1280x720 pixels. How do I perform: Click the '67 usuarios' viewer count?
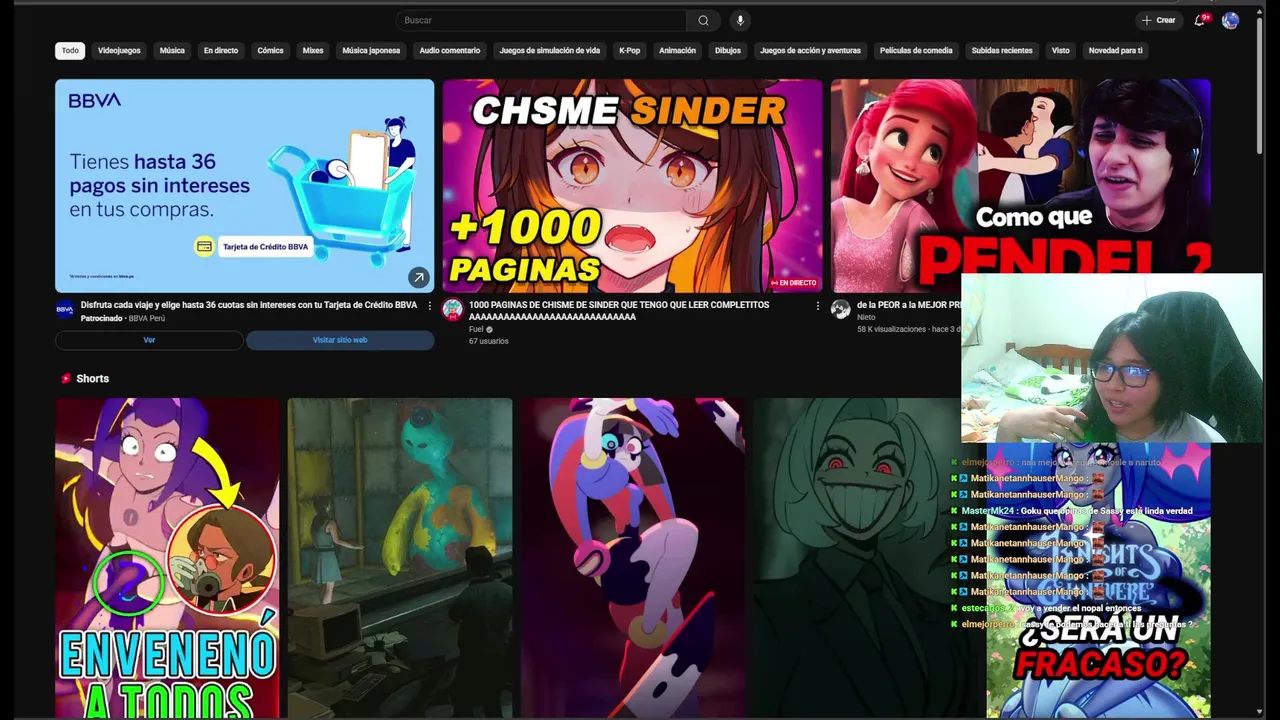point(489,341)
